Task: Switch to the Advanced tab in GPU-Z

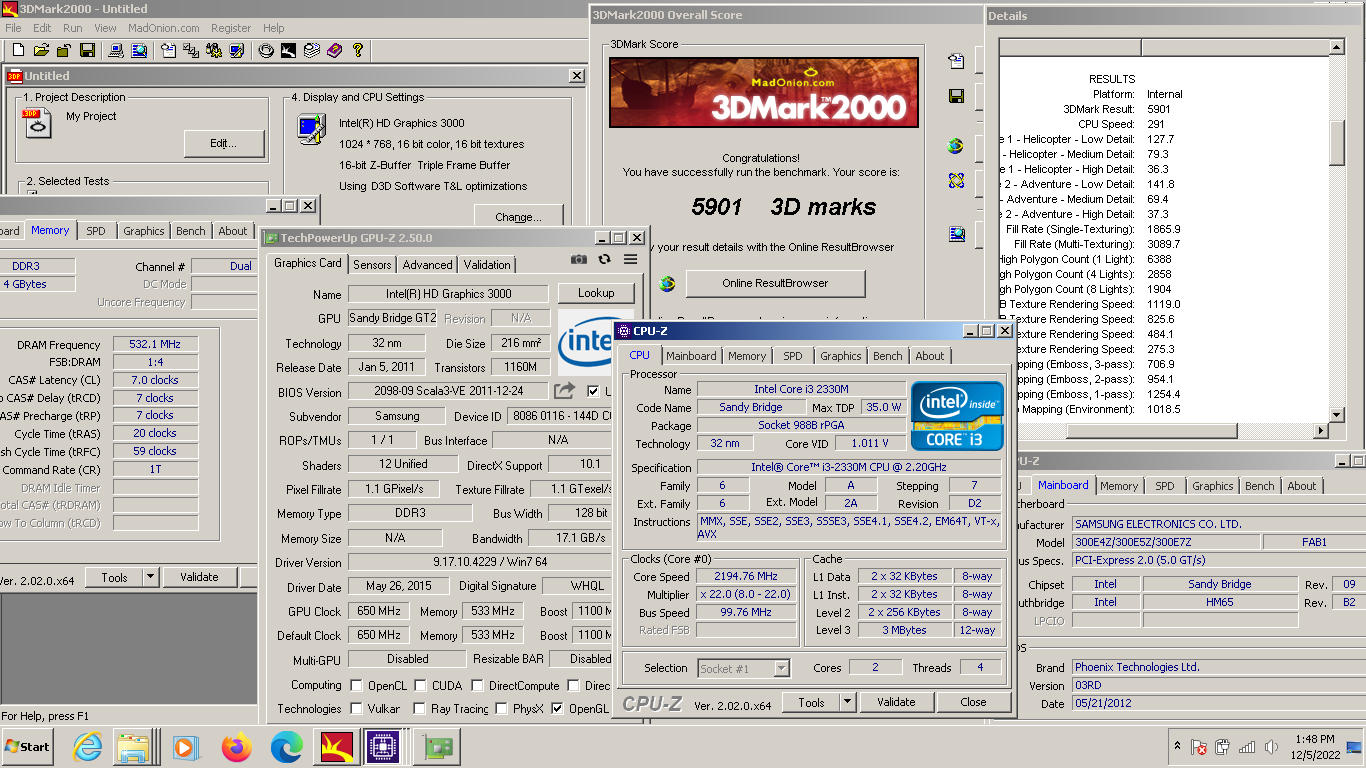Action: 428,265
